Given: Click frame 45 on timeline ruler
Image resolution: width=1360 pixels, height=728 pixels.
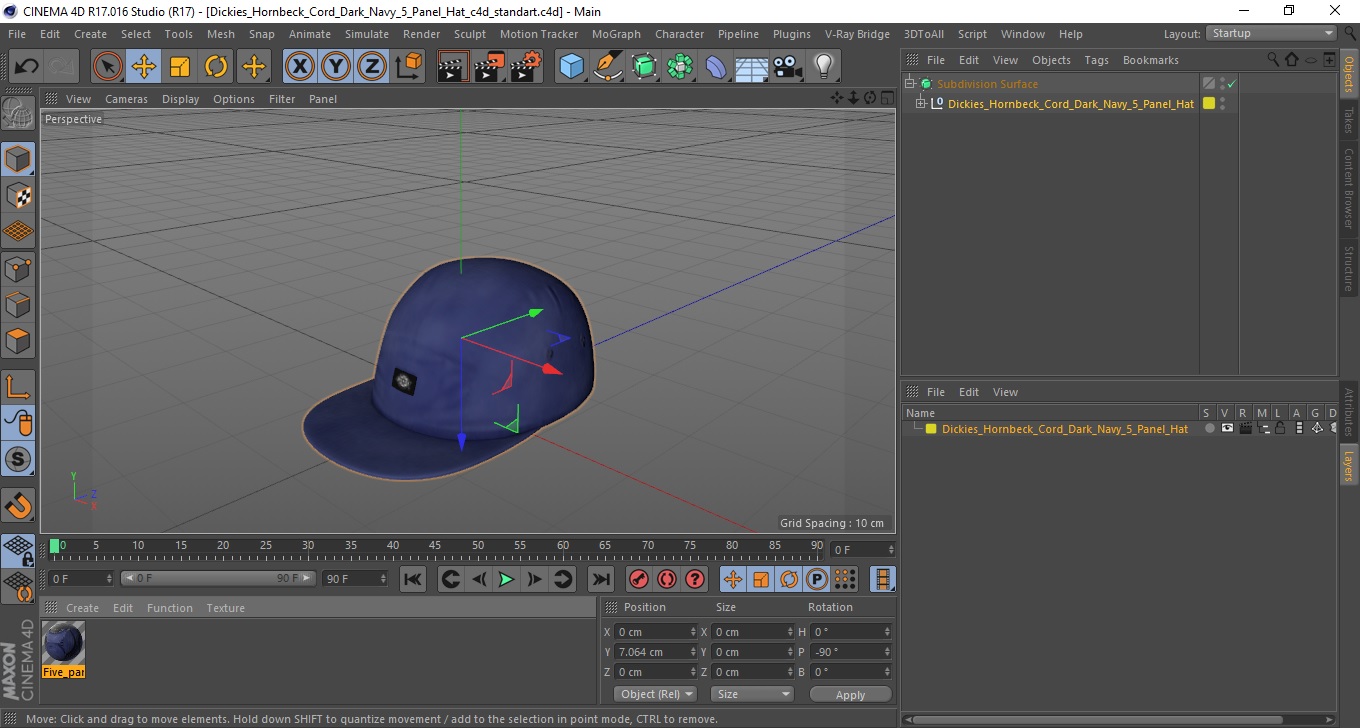Looking at the screenshot, I should tap(435, 546).
